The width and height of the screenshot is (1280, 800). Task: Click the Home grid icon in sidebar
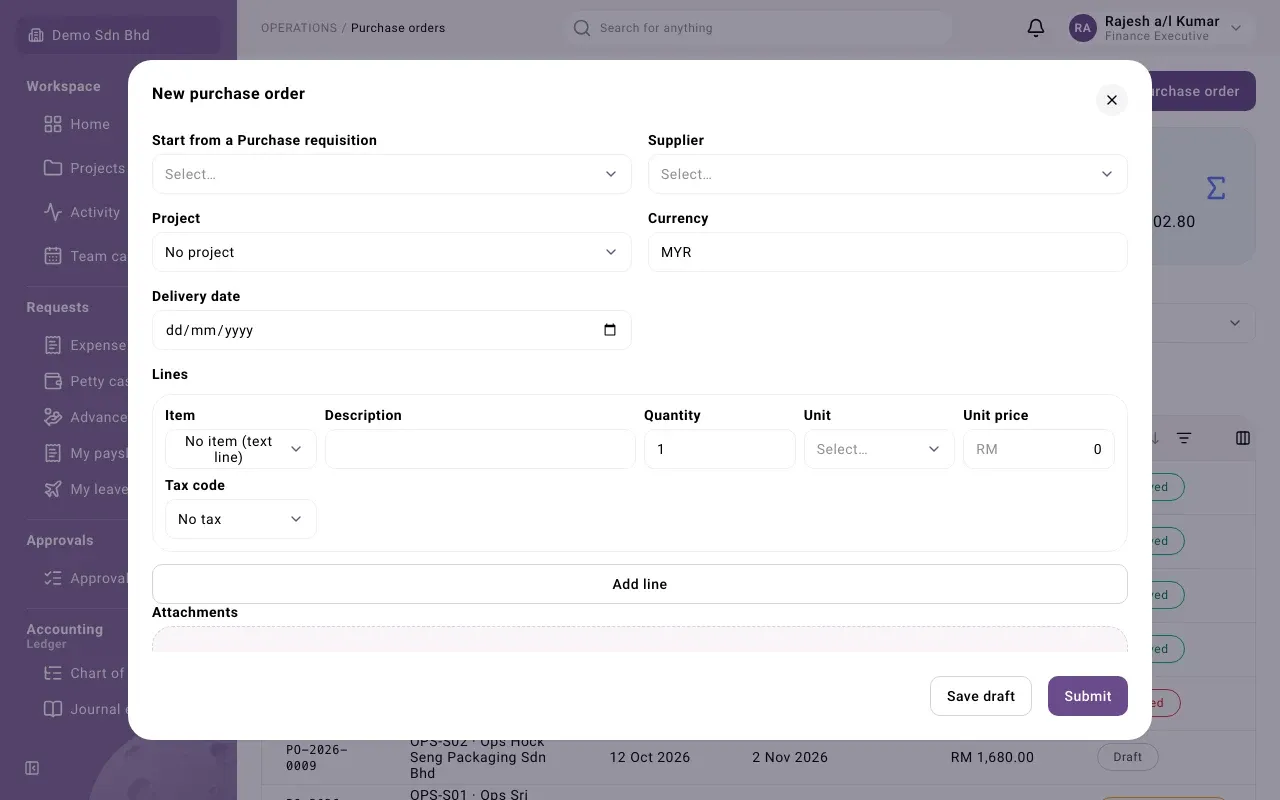pos(53,124)
